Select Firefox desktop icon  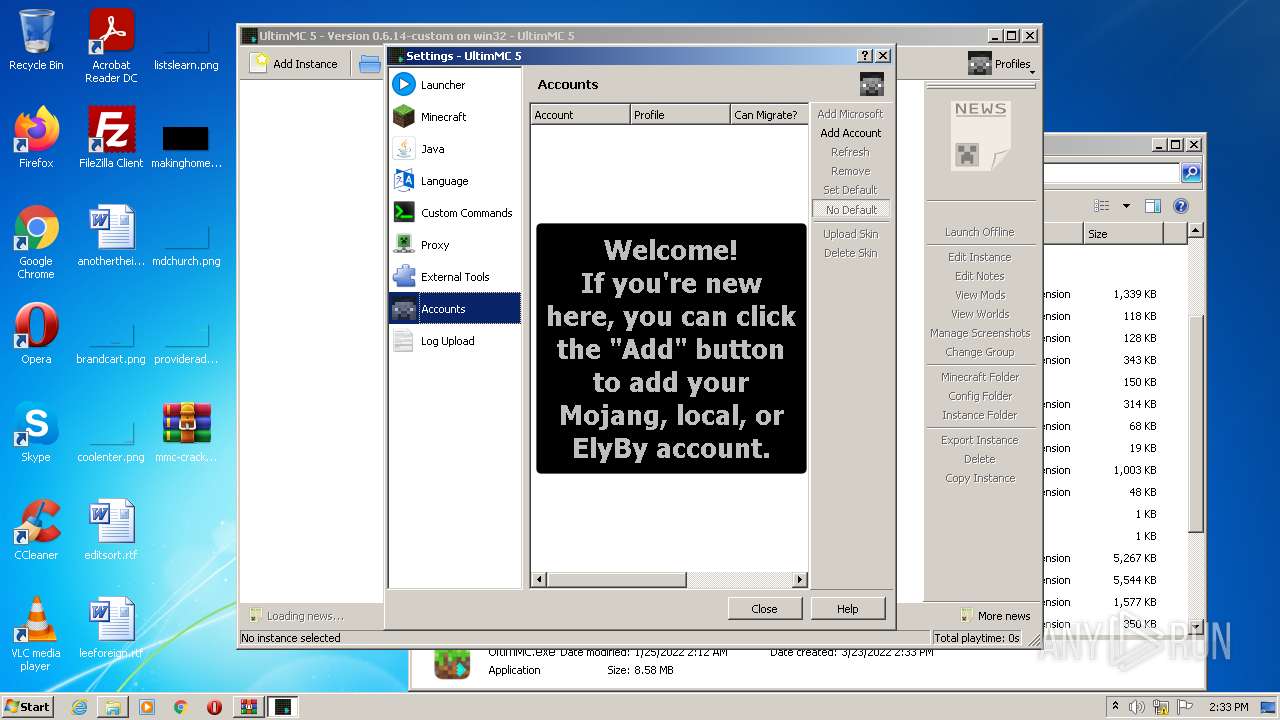pyautogui.click(x=36, y=138)
